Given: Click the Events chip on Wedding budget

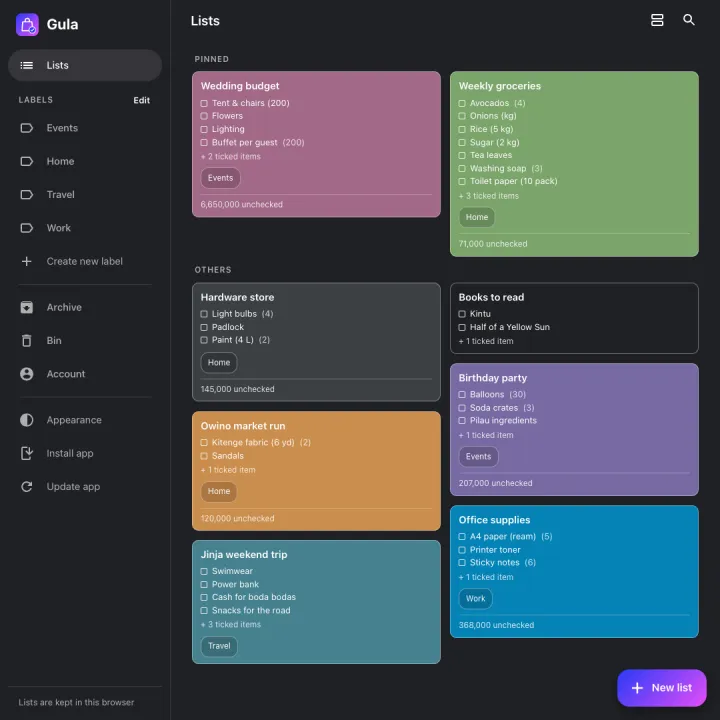Looking at the screenshot, I should pos(220,178).
